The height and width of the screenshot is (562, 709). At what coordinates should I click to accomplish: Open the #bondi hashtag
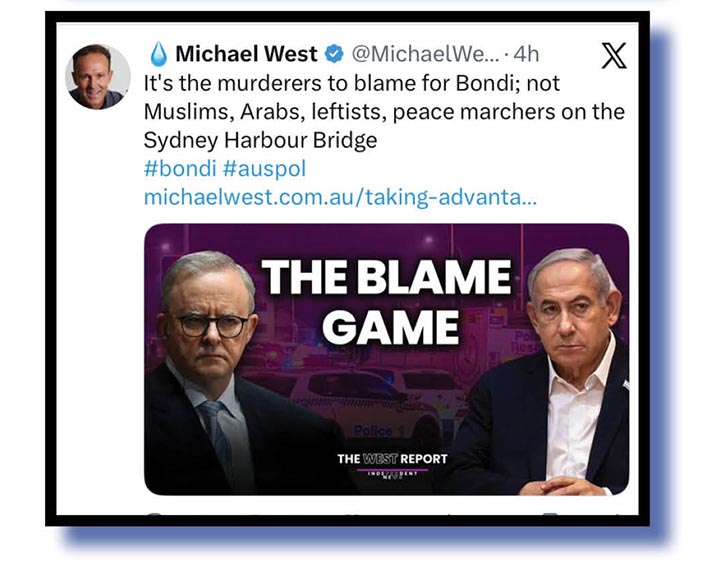pos(180,169)
